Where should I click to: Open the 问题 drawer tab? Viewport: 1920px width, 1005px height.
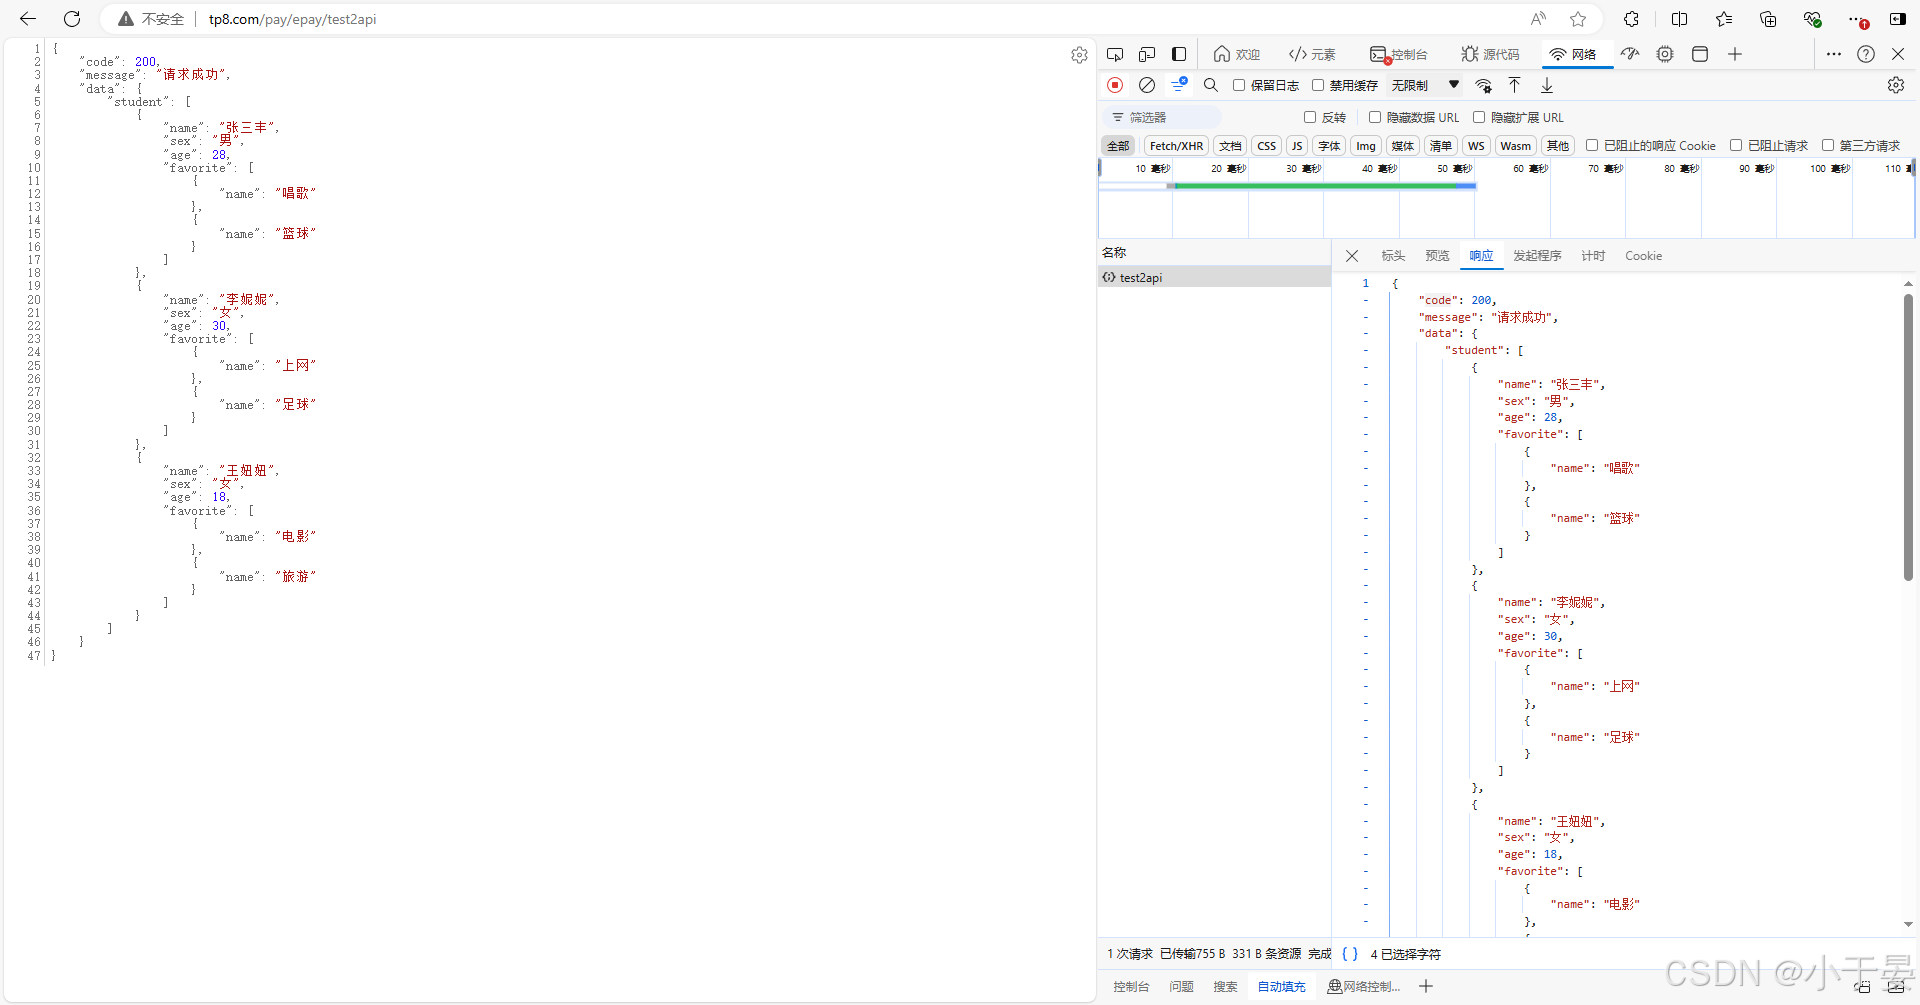(1181, 986)
